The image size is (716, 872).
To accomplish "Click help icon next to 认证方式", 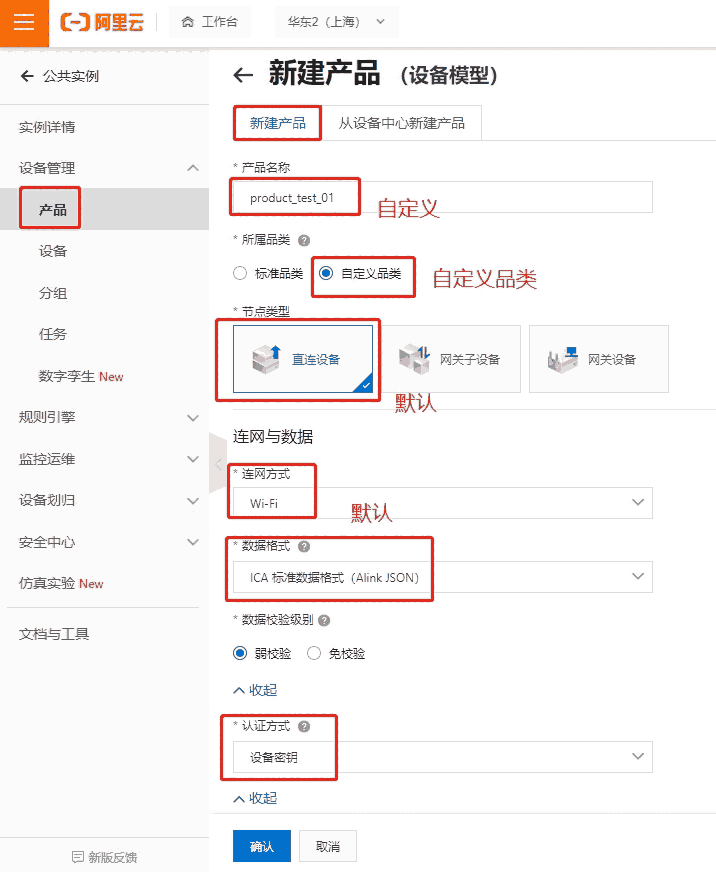I will pos(304,727).
